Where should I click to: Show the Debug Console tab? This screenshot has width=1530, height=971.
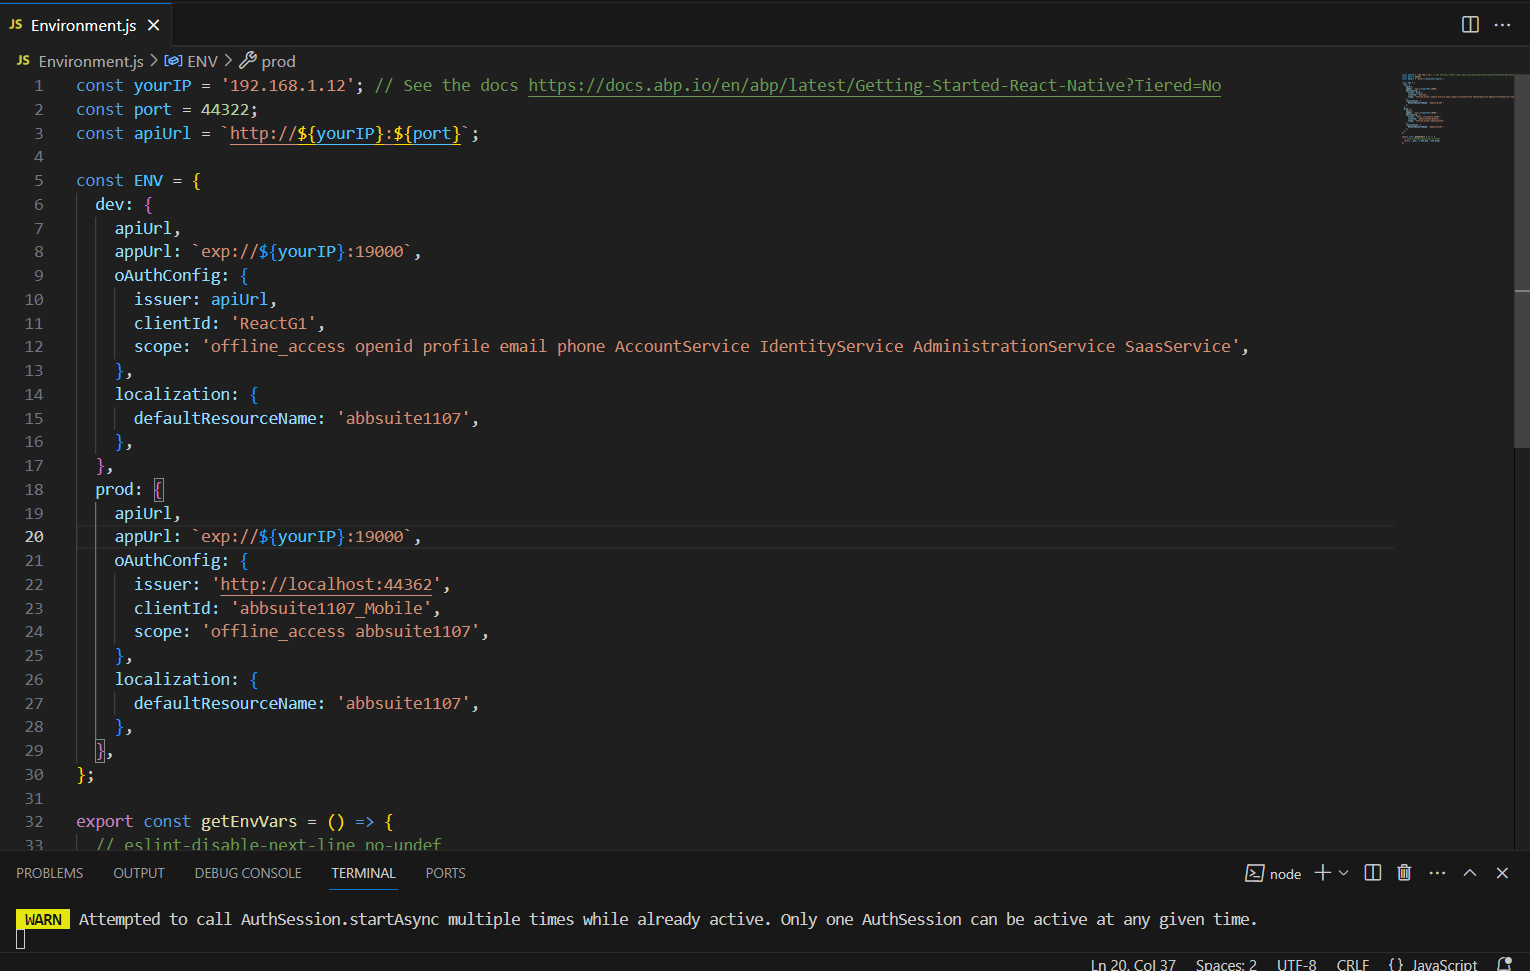tap(248, 873)
